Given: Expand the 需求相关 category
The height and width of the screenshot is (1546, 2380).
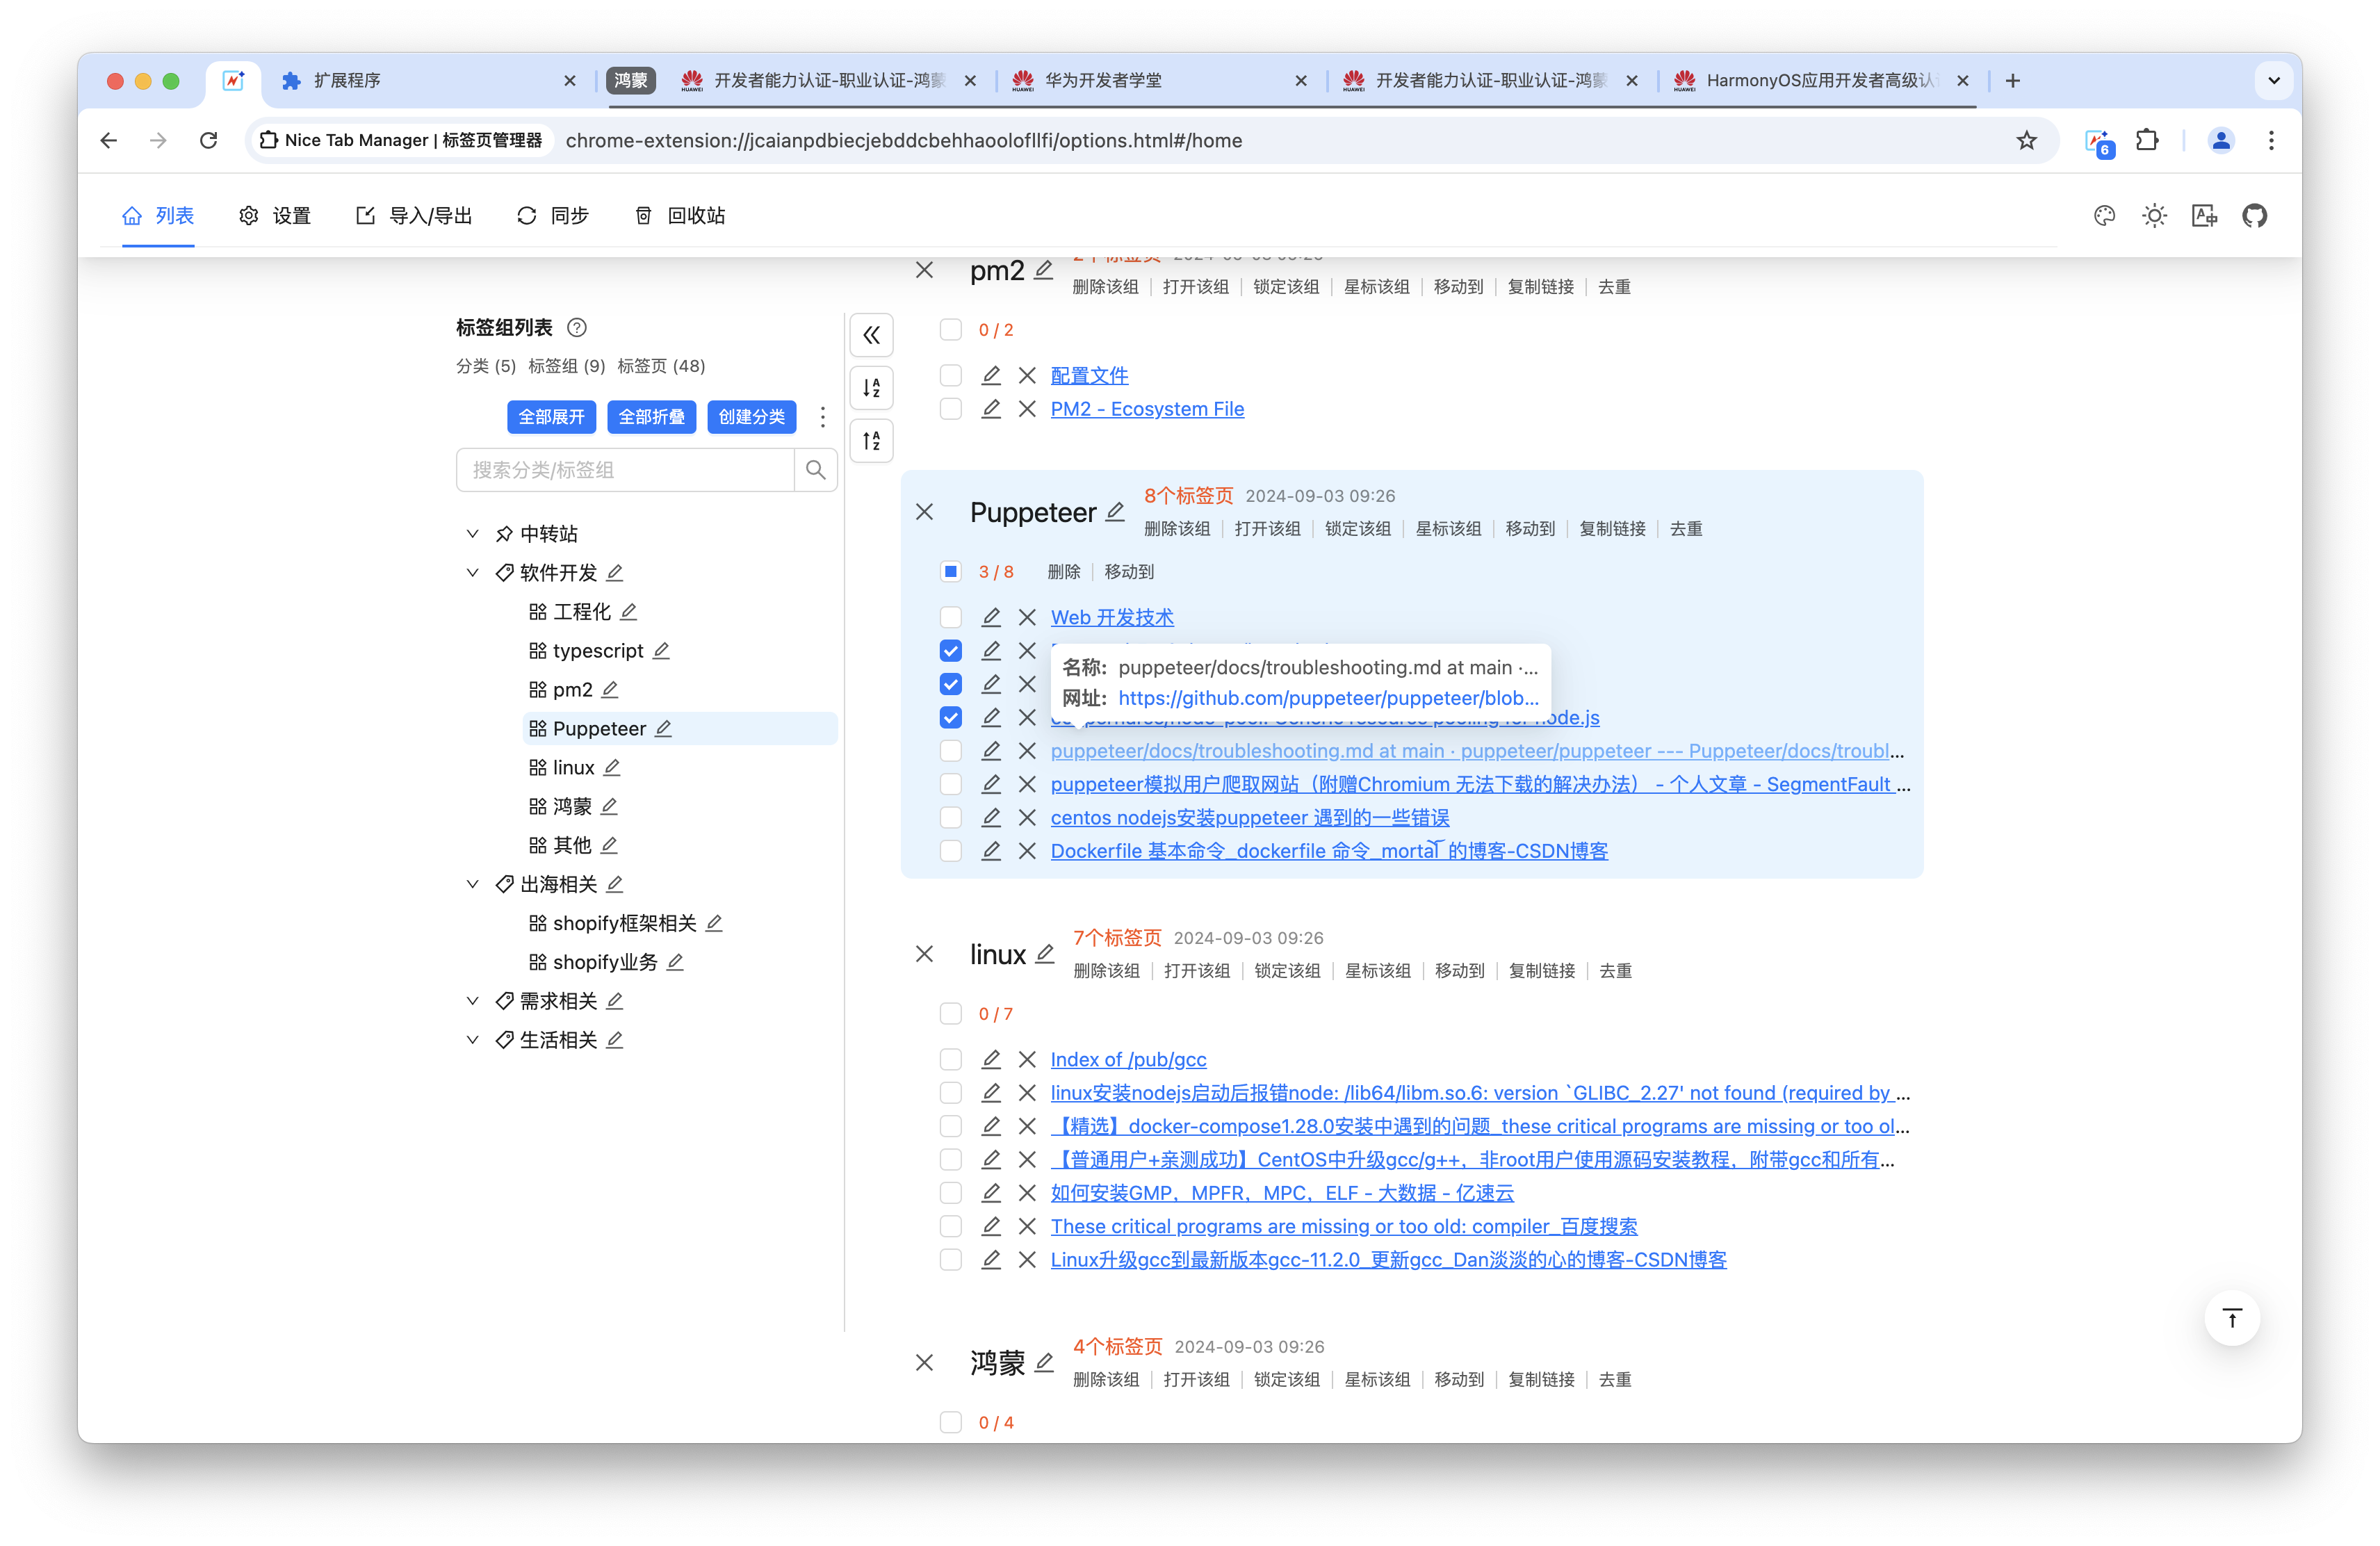Looking at the screenshot, I should point(472,1001).
